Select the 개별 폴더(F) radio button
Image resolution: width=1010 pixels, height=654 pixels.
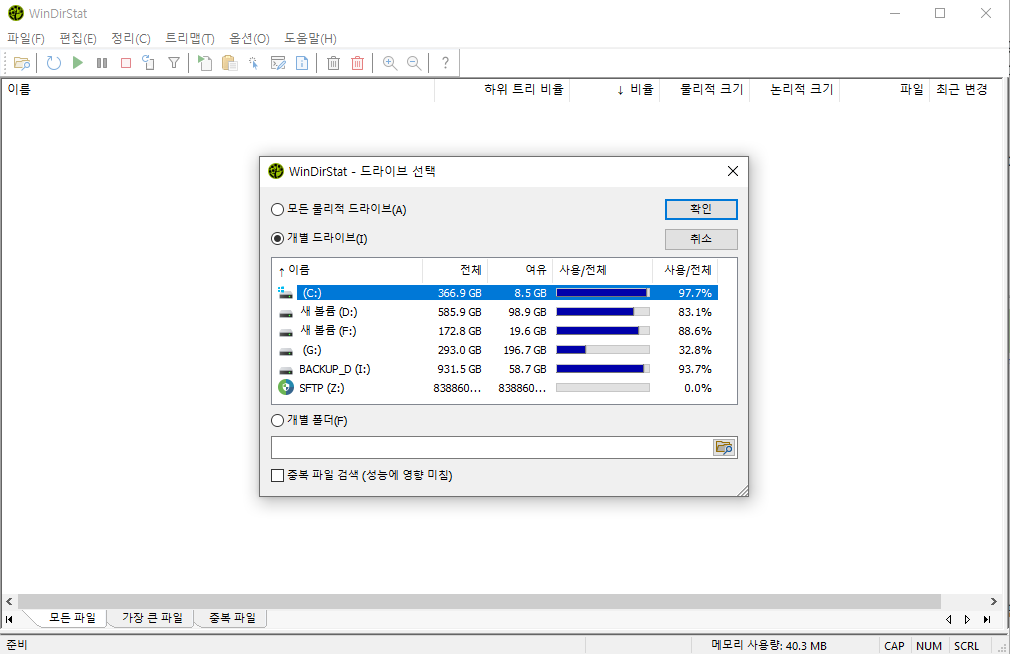point(278,420)
